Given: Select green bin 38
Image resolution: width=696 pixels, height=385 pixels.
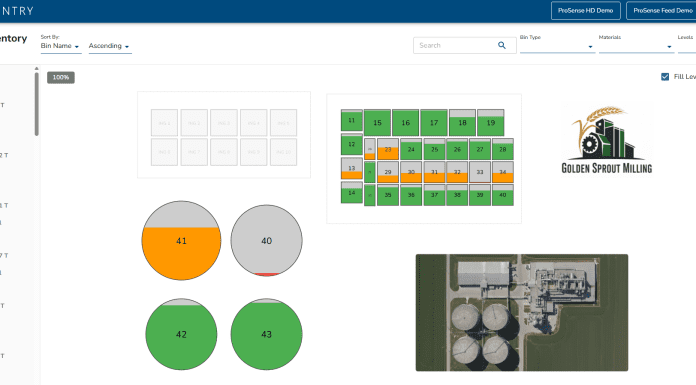Looking at the screenshot, I should click(457, 195).
